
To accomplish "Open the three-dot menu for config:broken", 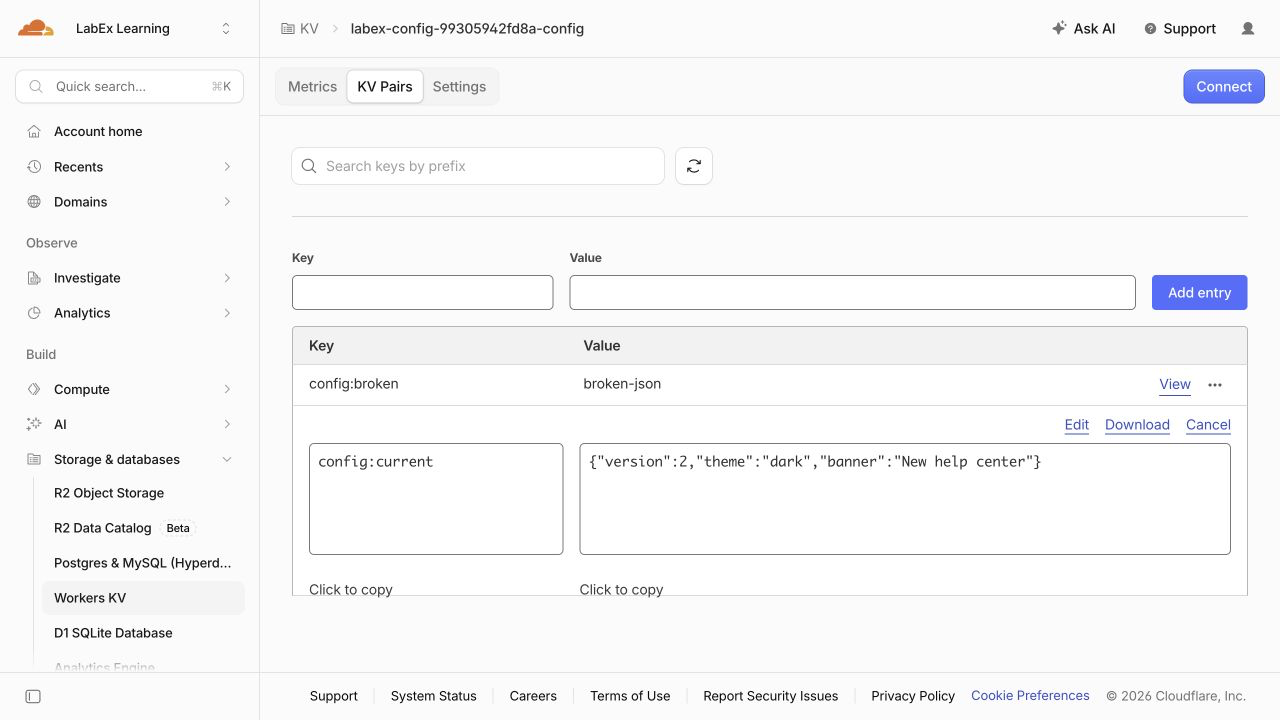I will [x=1215, y=385].
